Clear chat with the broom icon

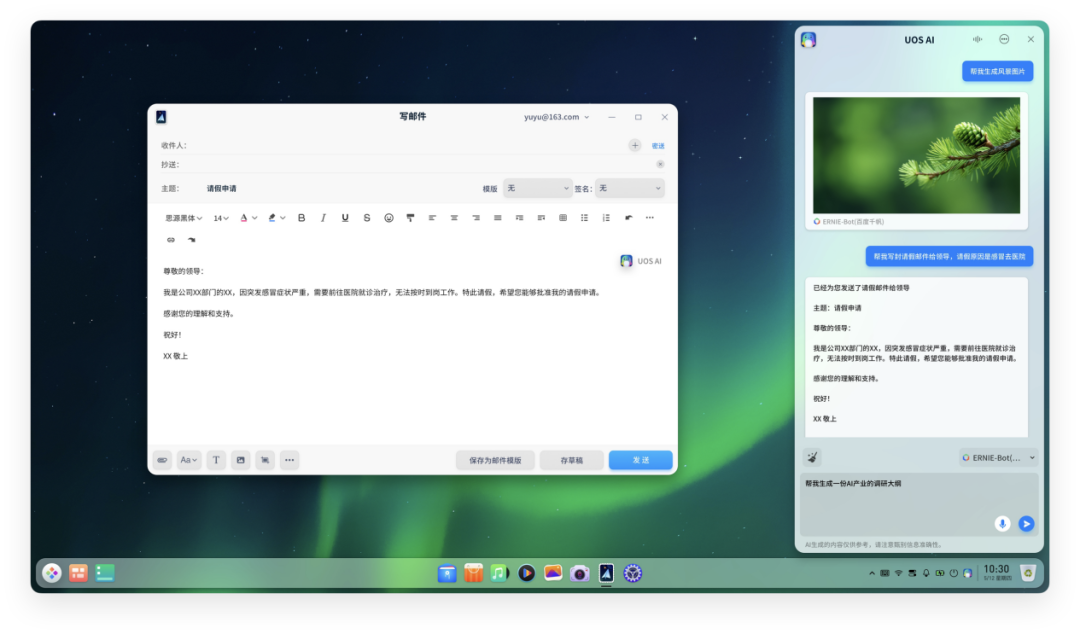point(812,457)
